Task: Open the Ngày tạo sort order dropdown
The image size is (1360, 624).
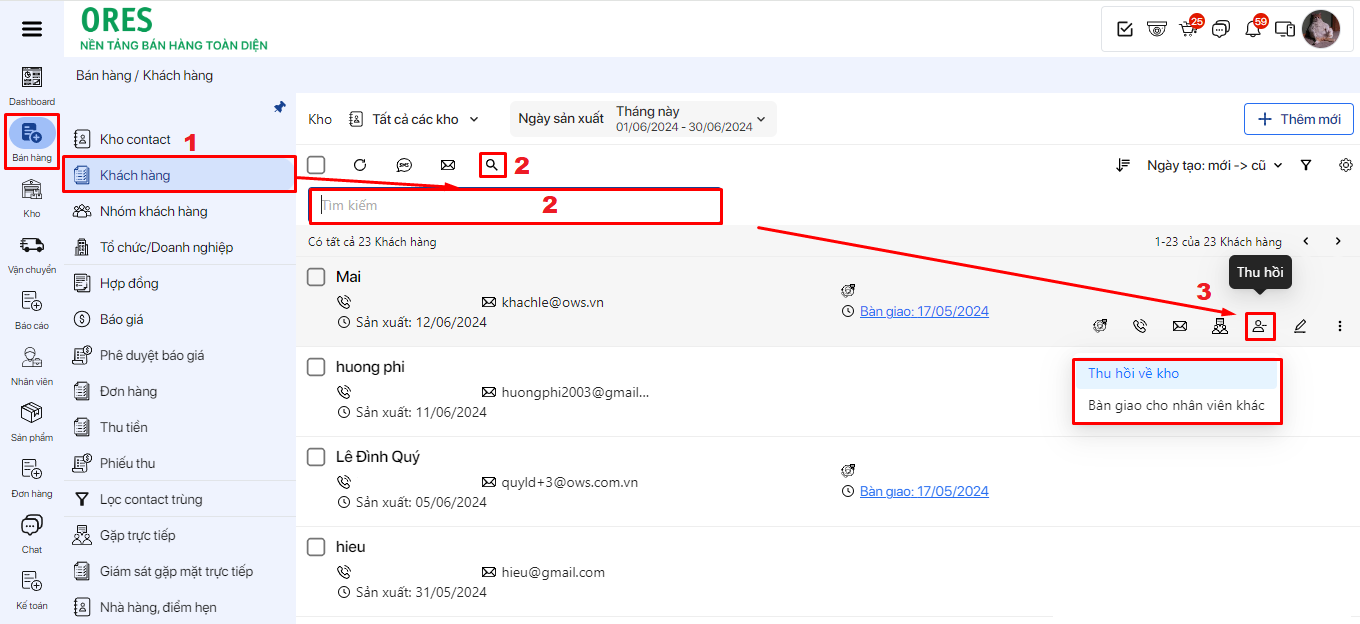Action: (x=1214, y=165)
